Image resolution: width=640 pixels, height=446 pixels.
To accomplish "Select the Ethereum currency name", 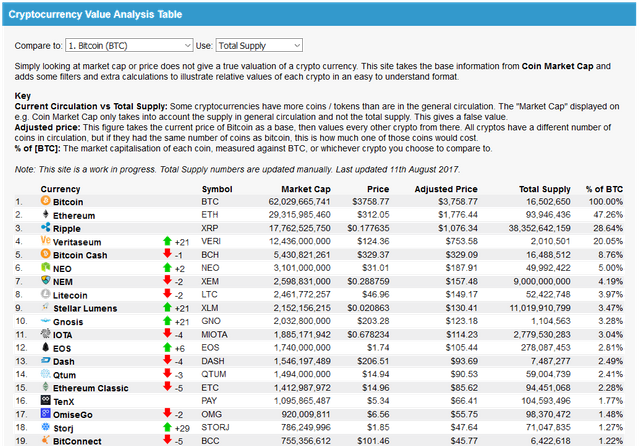I will pos(74,215).
